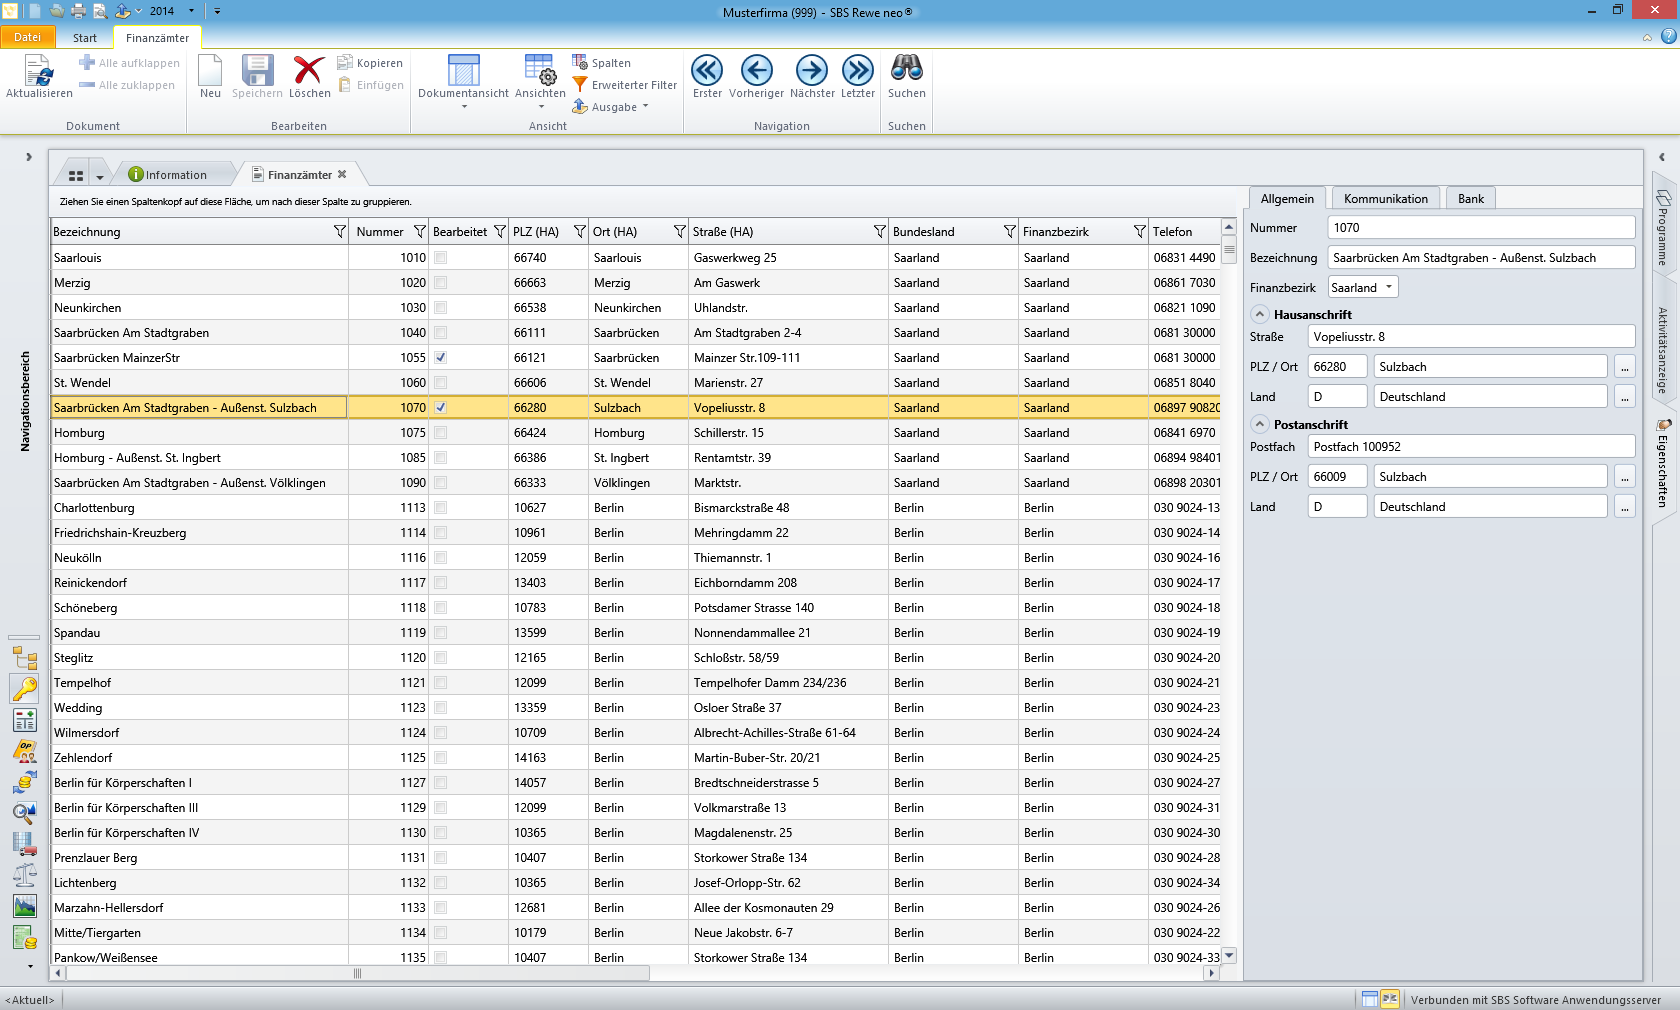The width and height of the screenshot is (1680, 1010).
Task: Click the Aktualisieren refresh icon
Action: (38, 71)
